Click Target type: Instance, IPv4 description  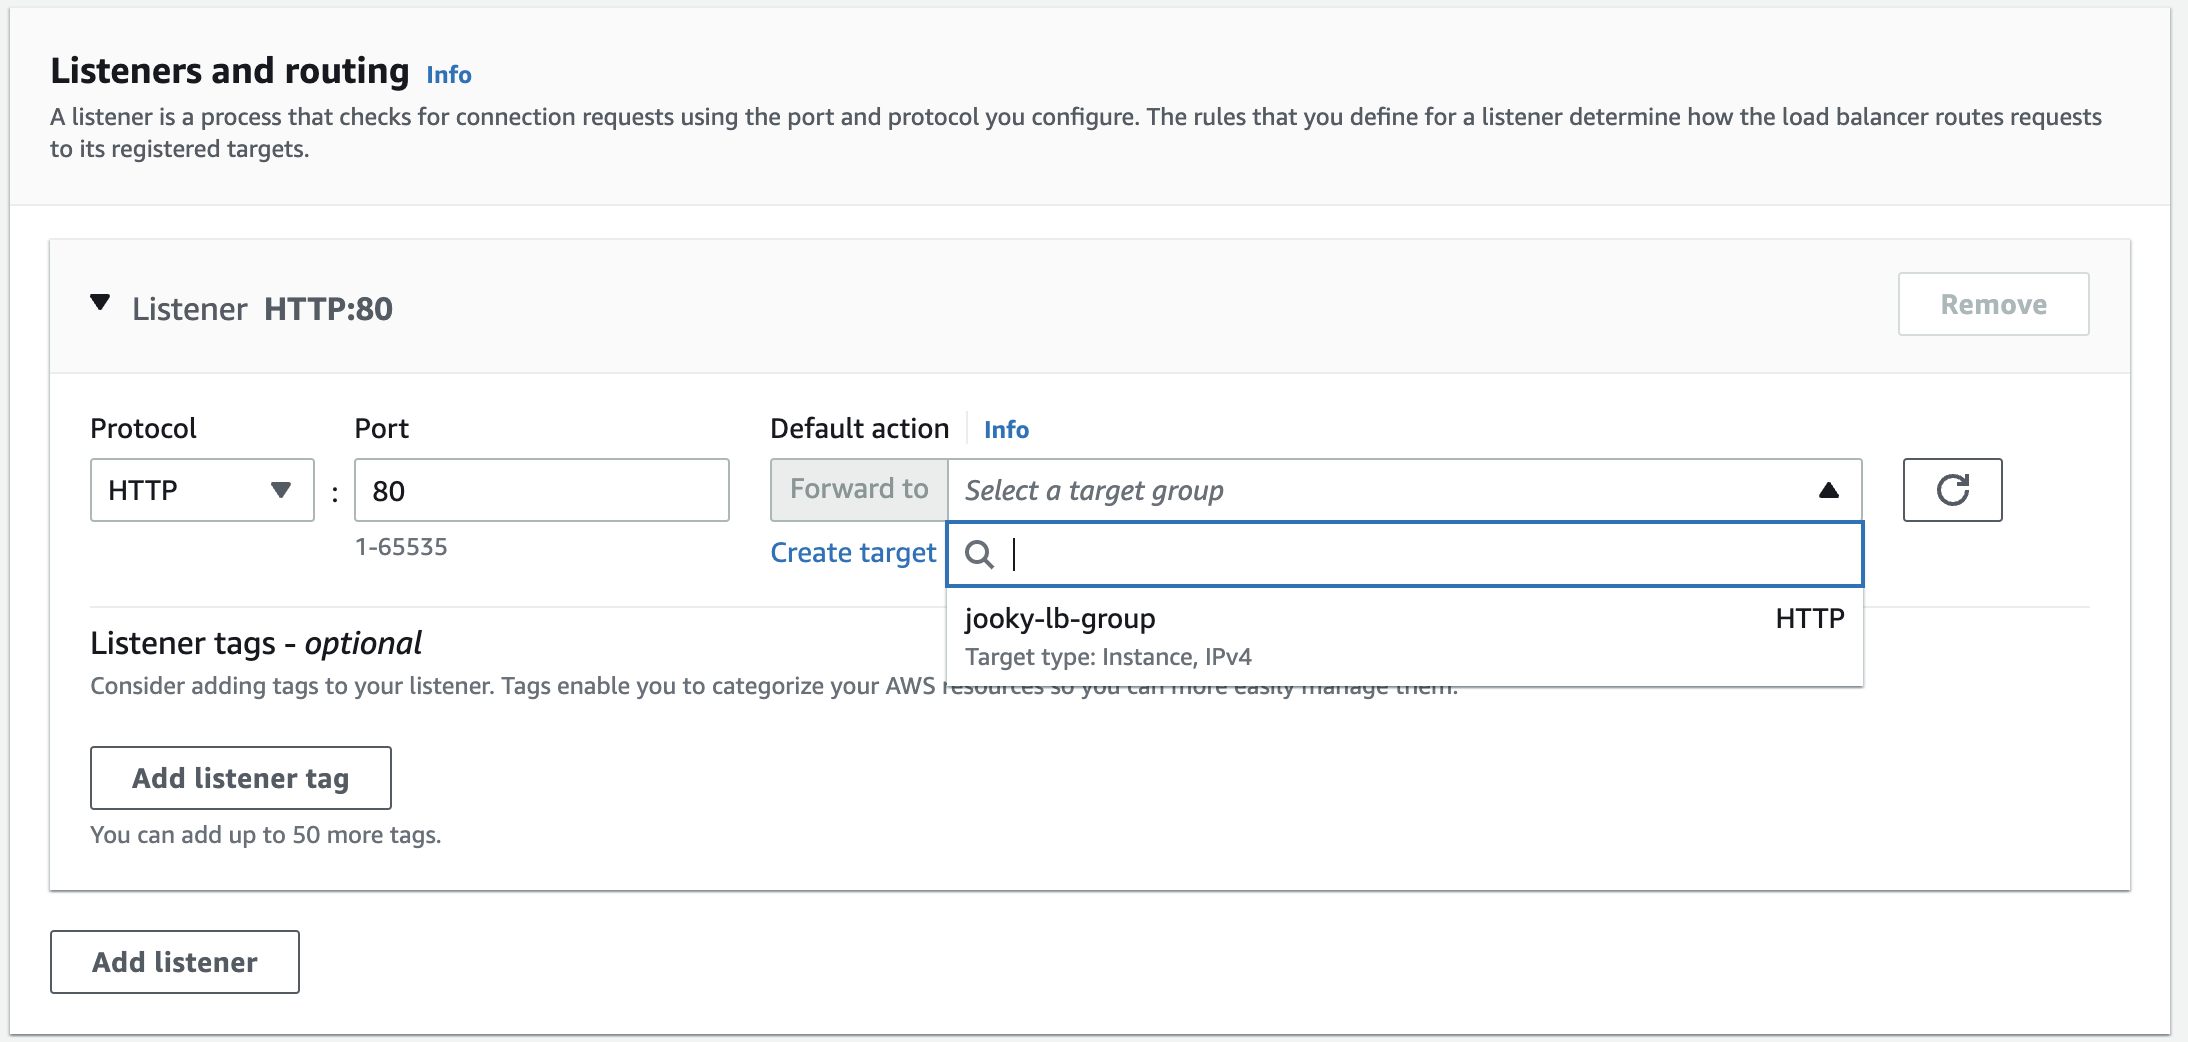pos(1108,657)
